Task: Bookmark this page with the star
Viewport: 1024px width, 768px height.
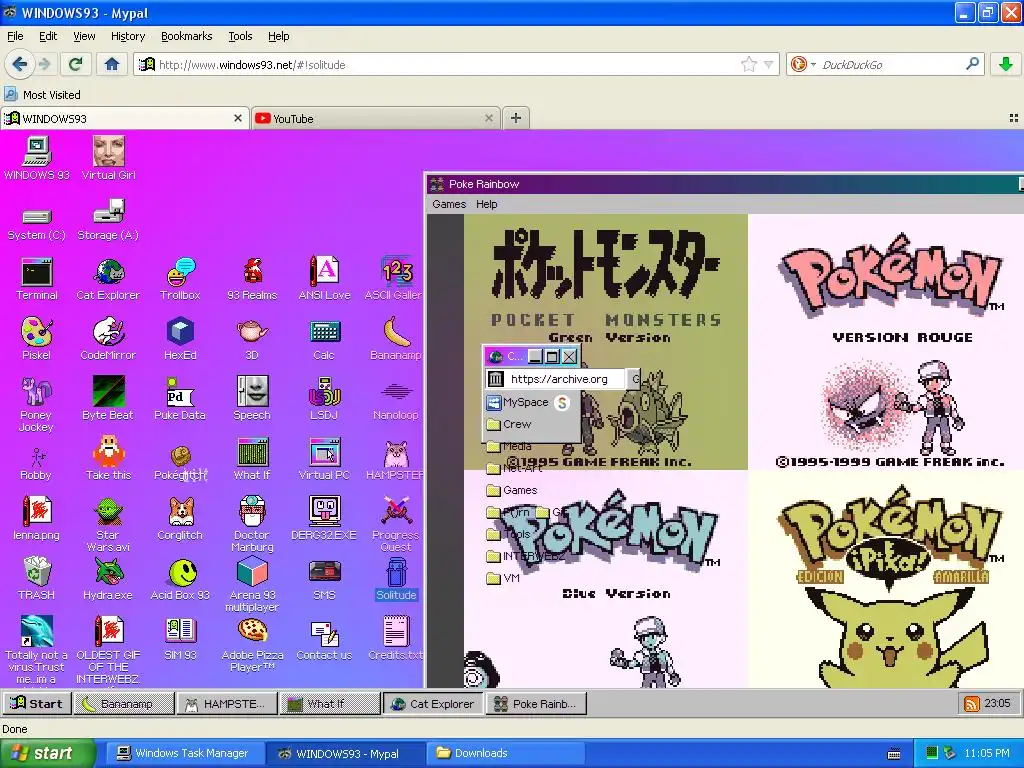Action: pos(748,64)
